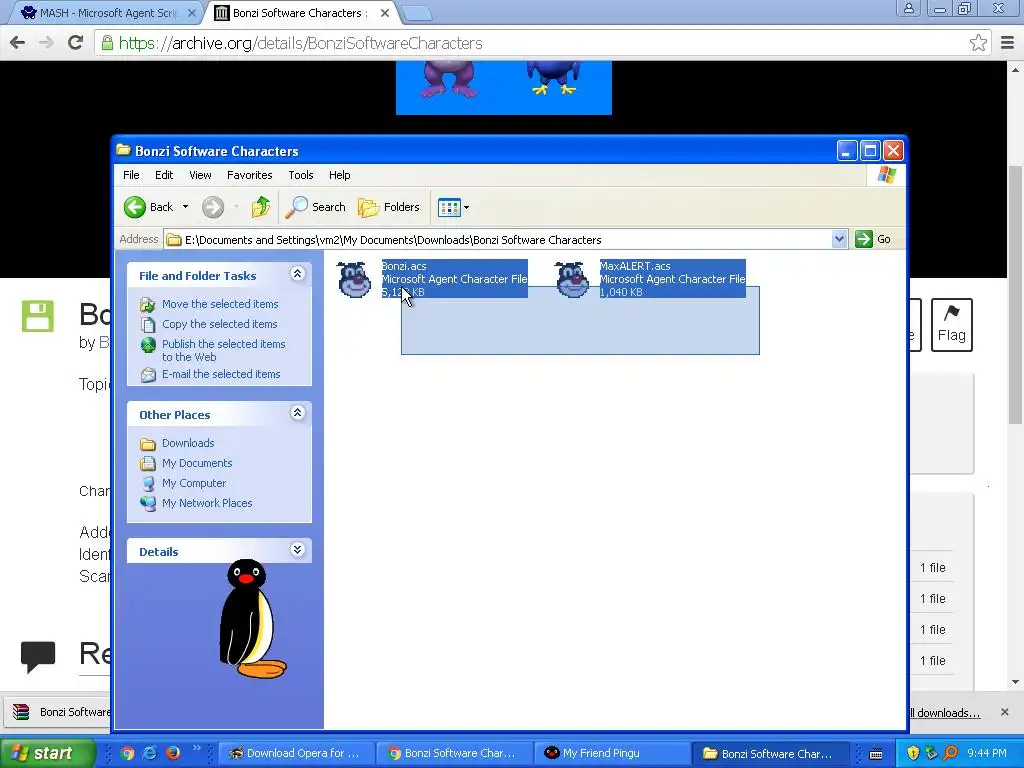
Task: Click the Pingu penguin character
Action: click(251, 618)
